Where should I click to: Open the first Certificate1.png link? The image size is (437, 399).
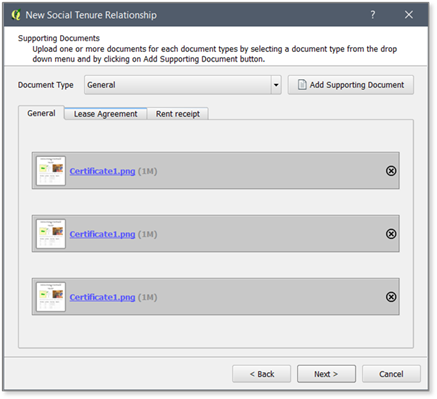(102, 171)
